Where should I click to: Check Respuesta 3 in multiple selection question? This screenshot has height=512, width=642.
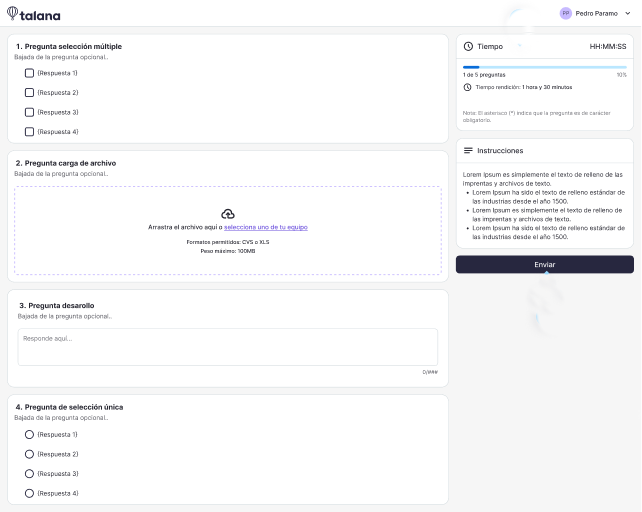[29, 112]
